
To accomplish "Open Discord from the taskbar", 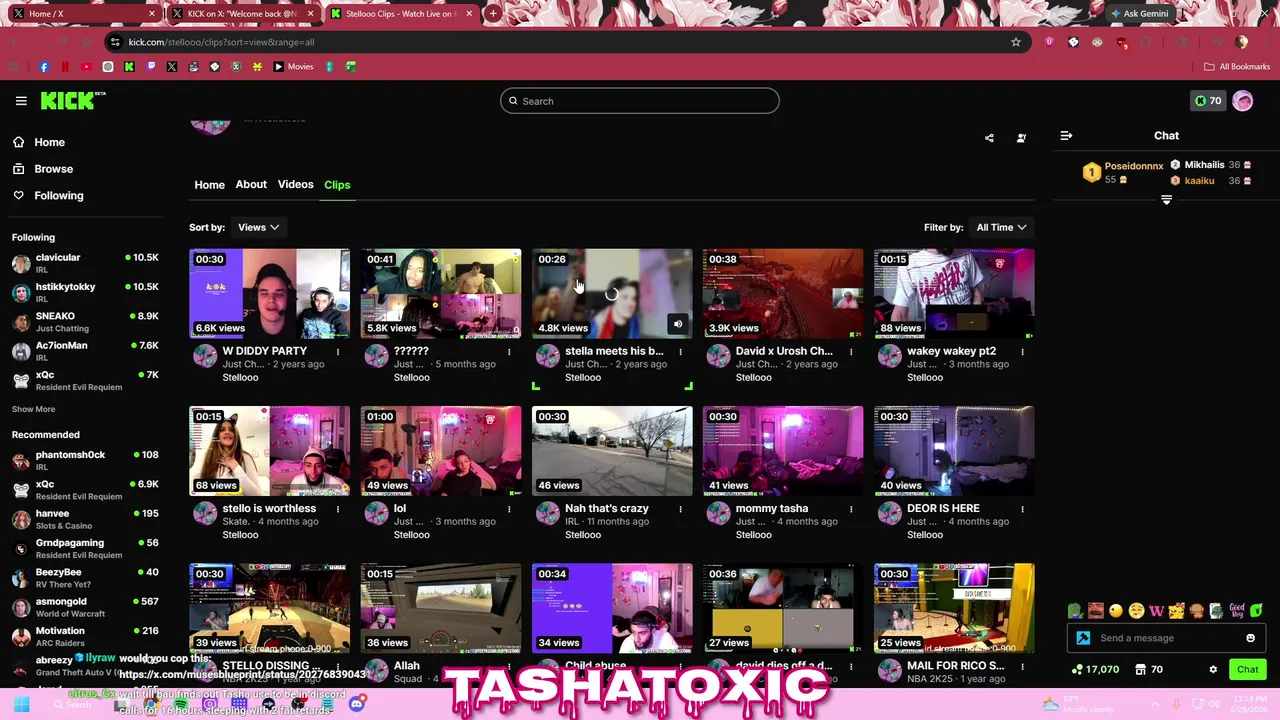I will [357, 704].
